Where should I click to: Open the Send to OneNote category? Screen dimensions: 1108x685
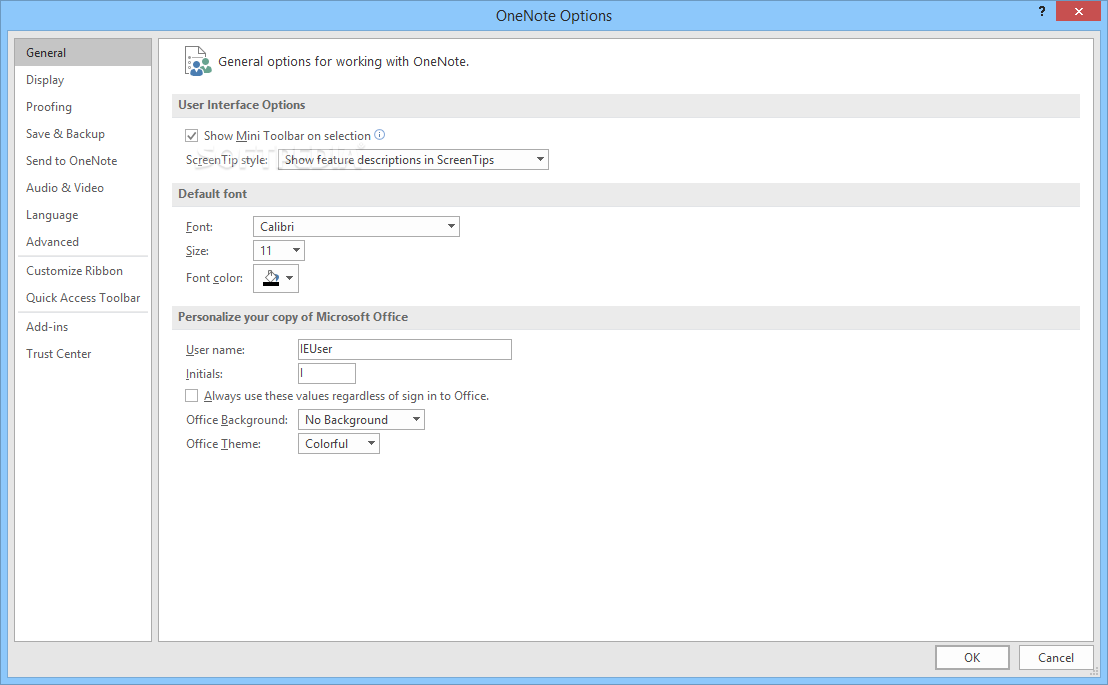point(83,160)
